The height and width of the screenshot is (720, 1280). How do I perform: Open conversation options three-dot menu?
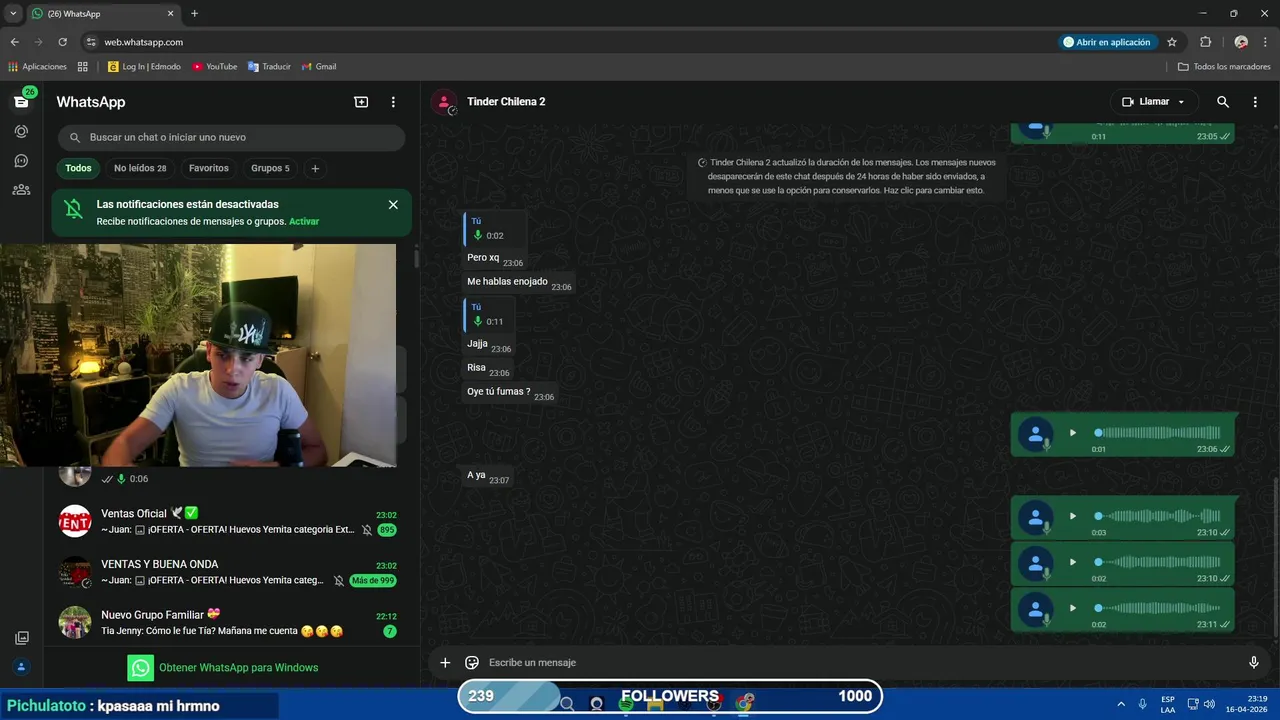[x=1255, y=102]
